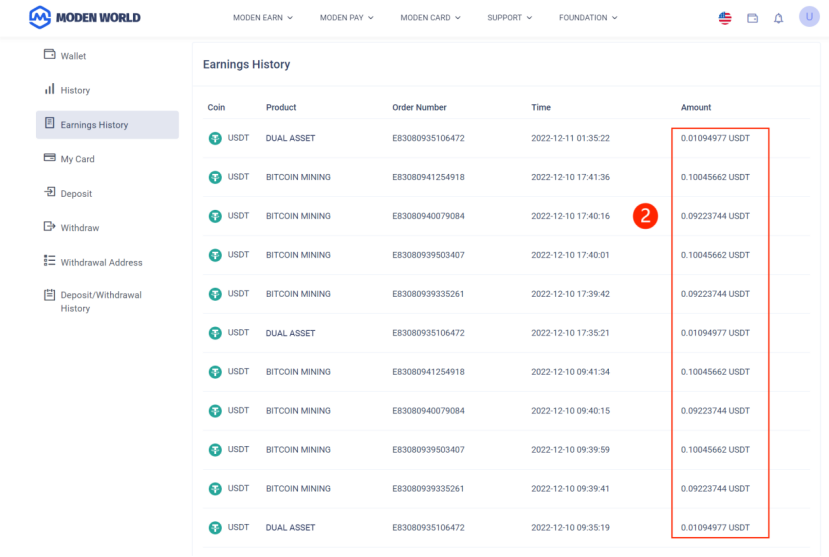Open notifications bell

click(x=778, y=18)
